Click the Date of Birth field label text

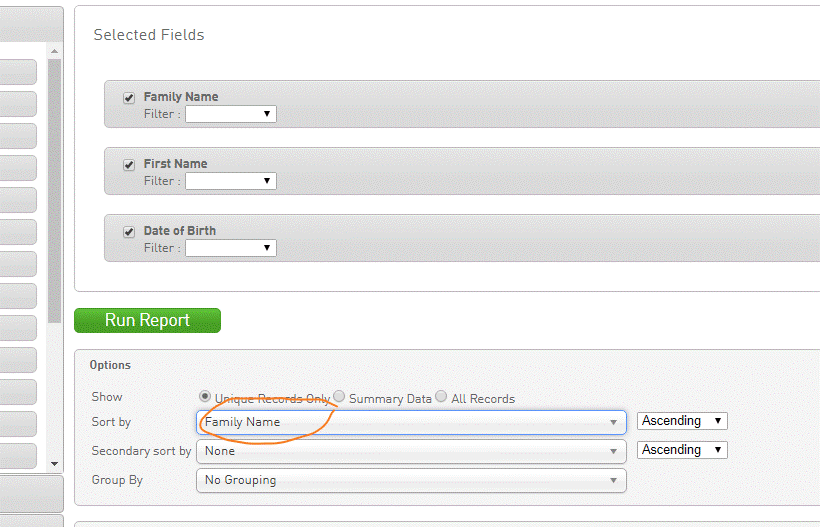(x=180, y=231)
